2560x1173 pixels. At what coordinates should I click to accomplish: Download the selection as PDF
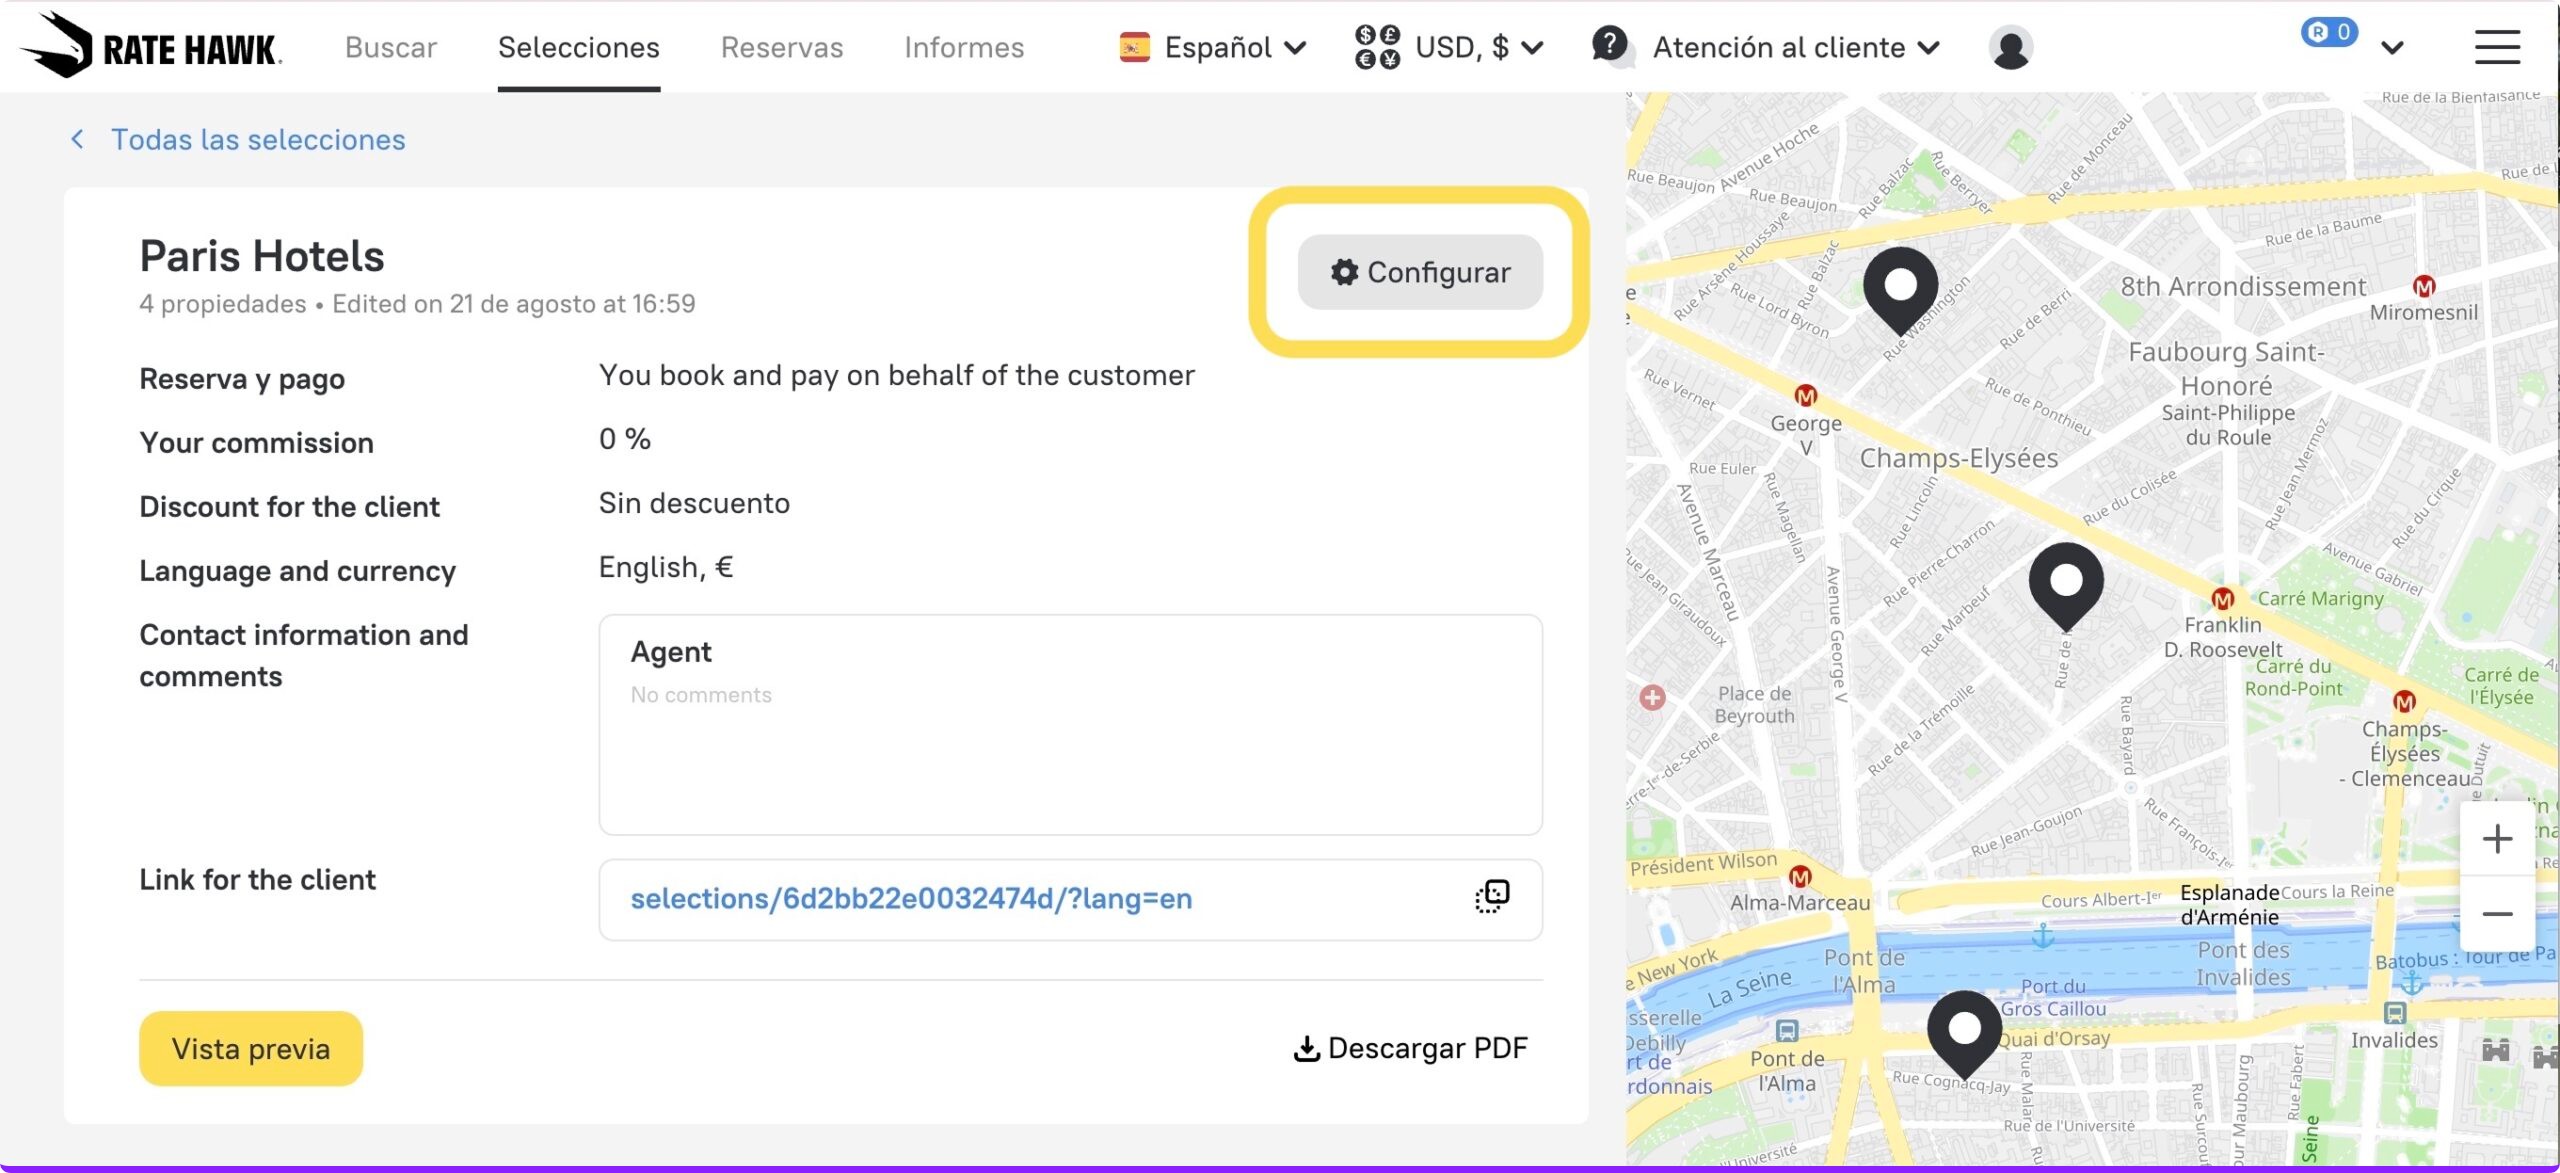click(1410, 1048)
